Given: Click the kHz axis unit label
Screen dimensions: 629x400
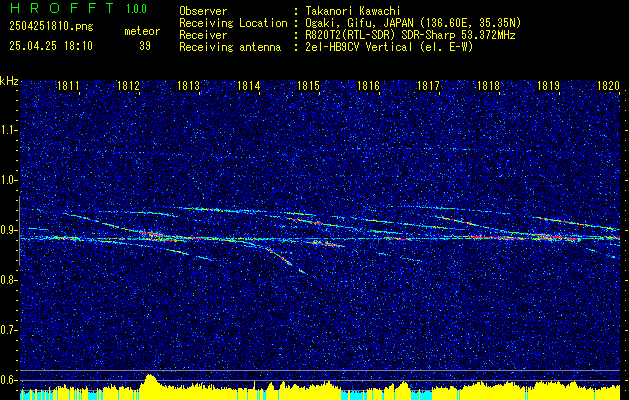Looking at the screenshot, I should point(9,81).
